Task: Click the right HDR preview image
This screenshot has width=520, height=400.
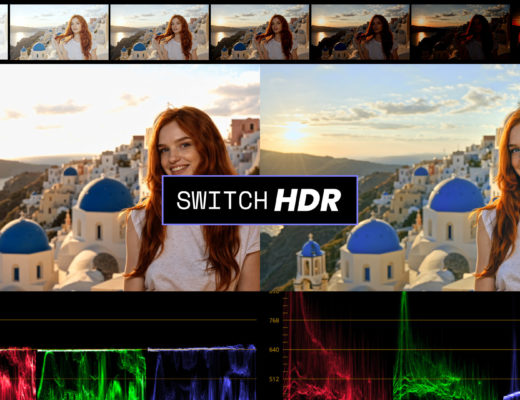Action: pos(390,178)
